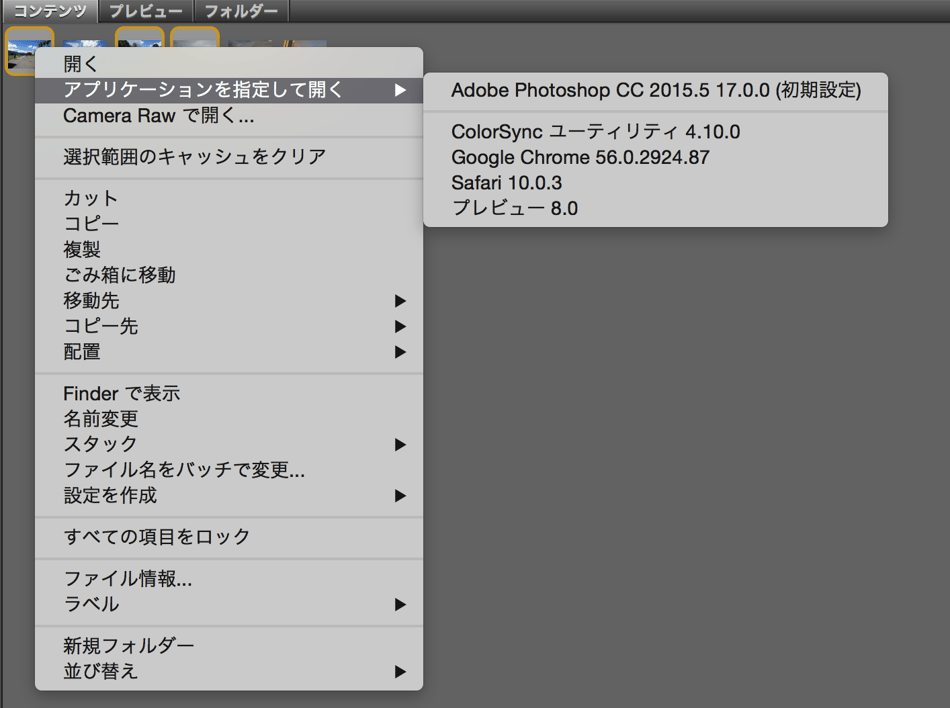Viewport: 950px width, 708px height.
Task: Select すべての項目をロック
Action: (229, 537)
